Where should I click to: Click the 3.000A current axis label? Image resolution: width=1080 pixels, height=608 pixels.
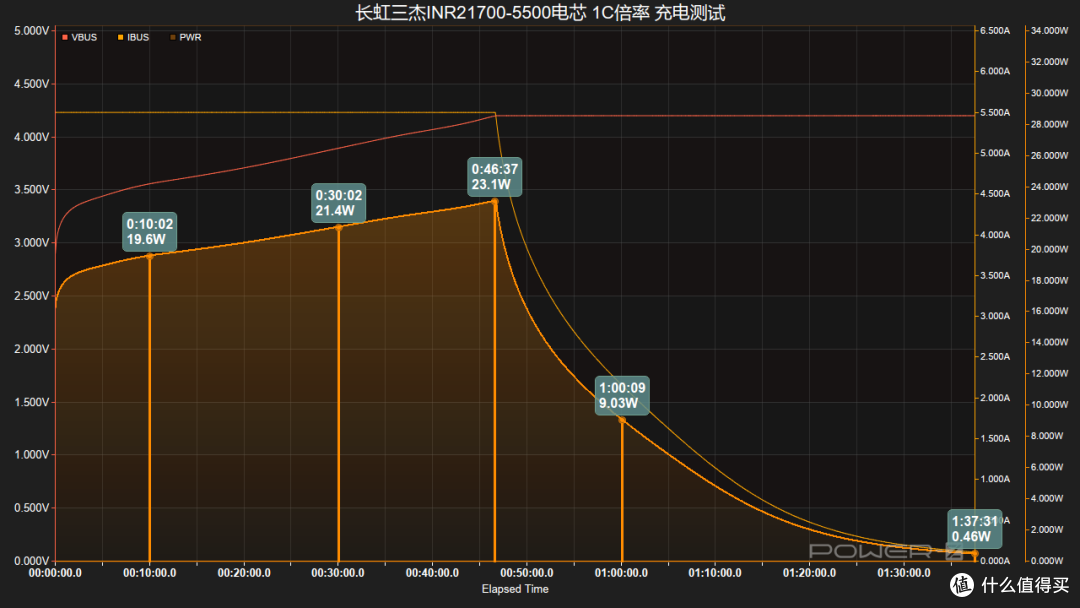click(x=995, y=316)
